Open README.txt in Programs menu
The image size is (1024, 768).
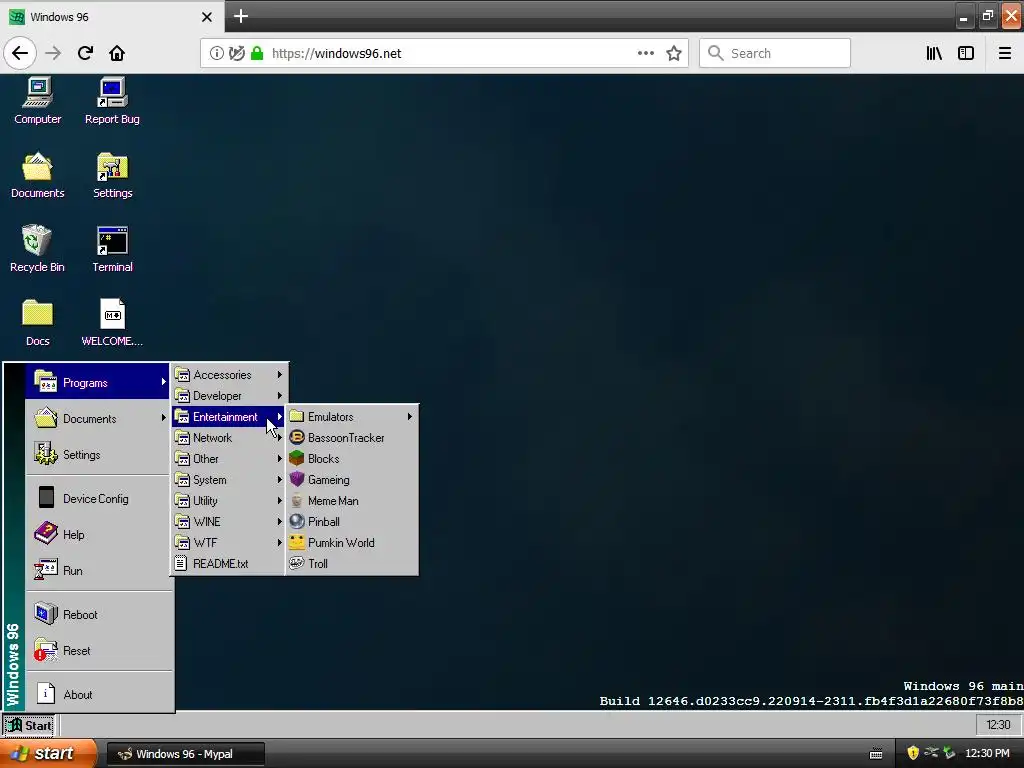coord(229,564)
